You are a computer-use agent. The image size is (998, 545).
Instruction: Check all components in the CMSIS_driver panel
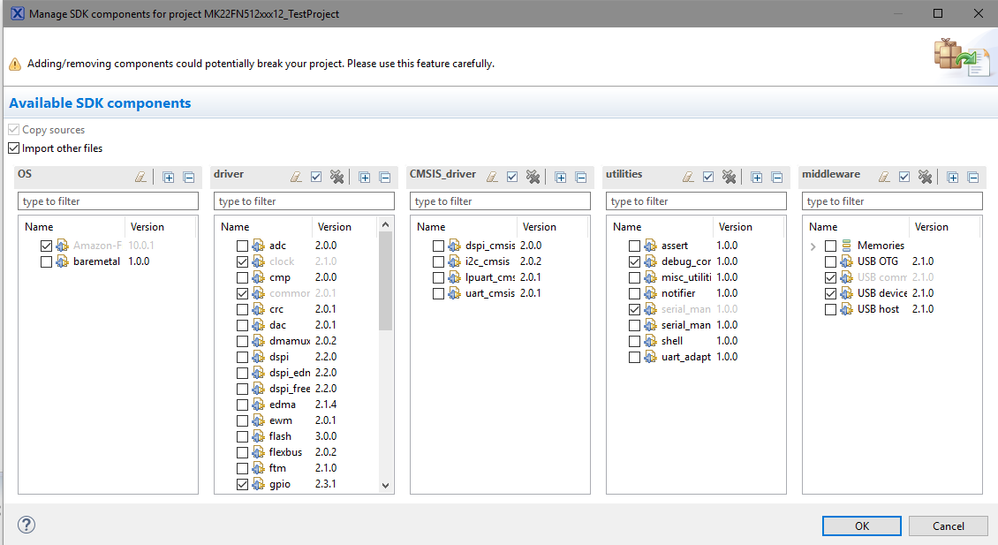click(x=512, y=177)
